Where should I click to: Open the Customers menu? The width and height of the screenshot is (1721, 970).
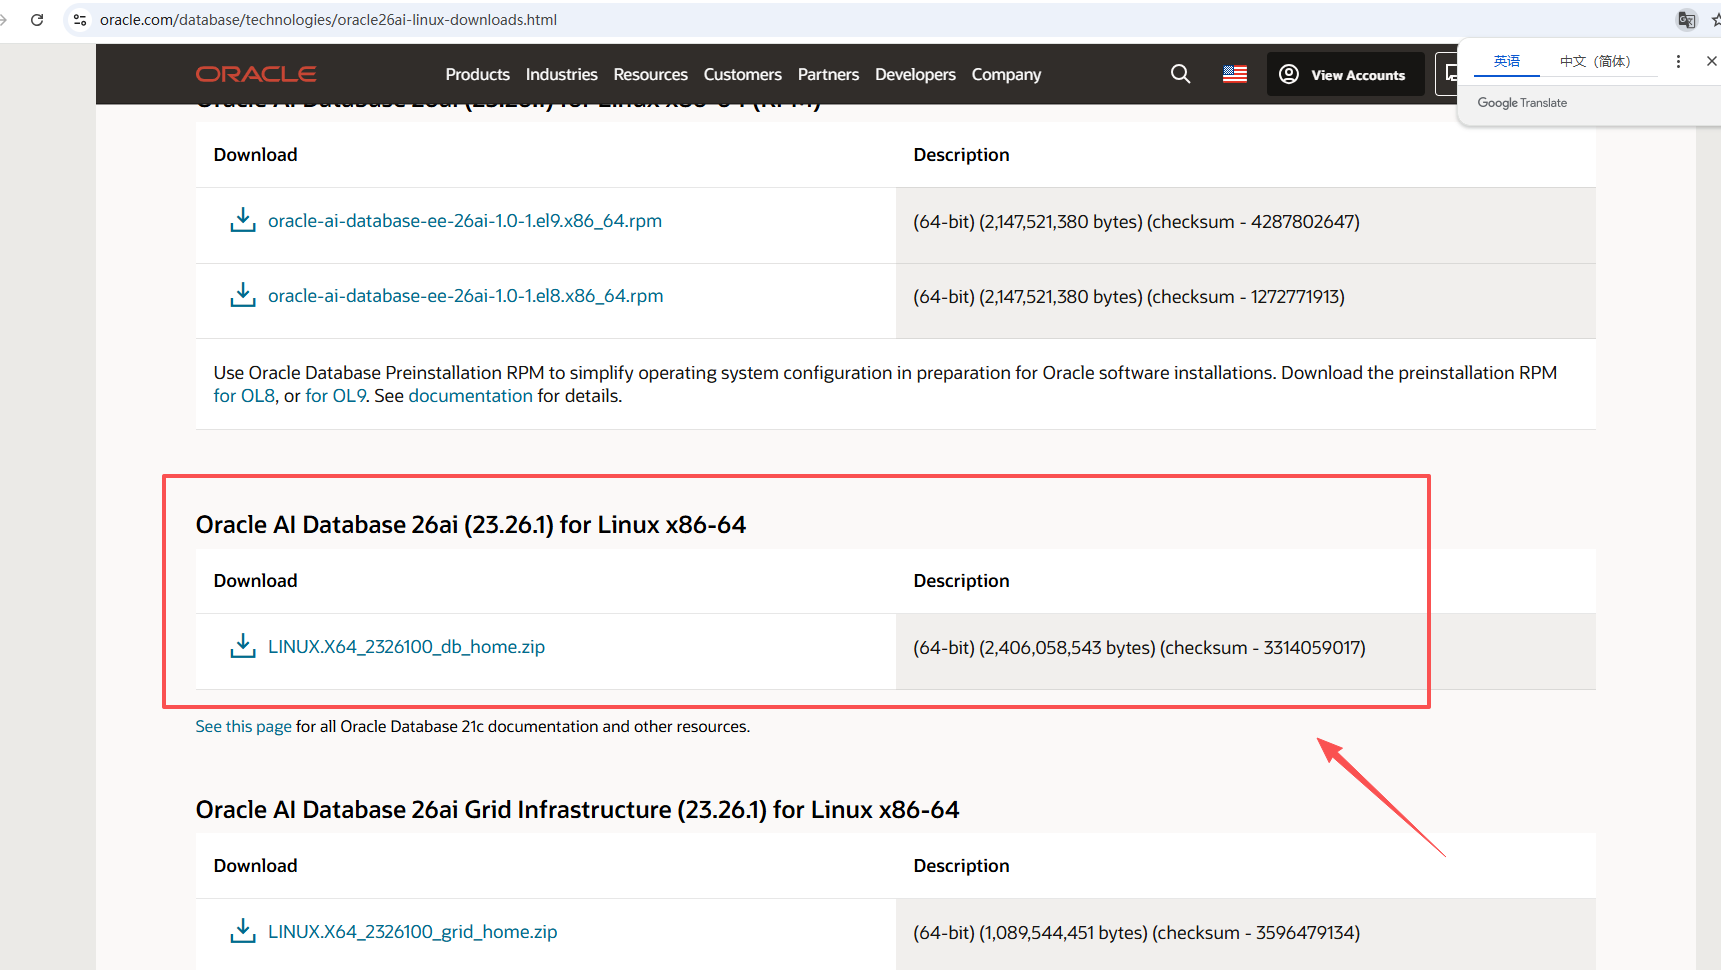point(742,74)
